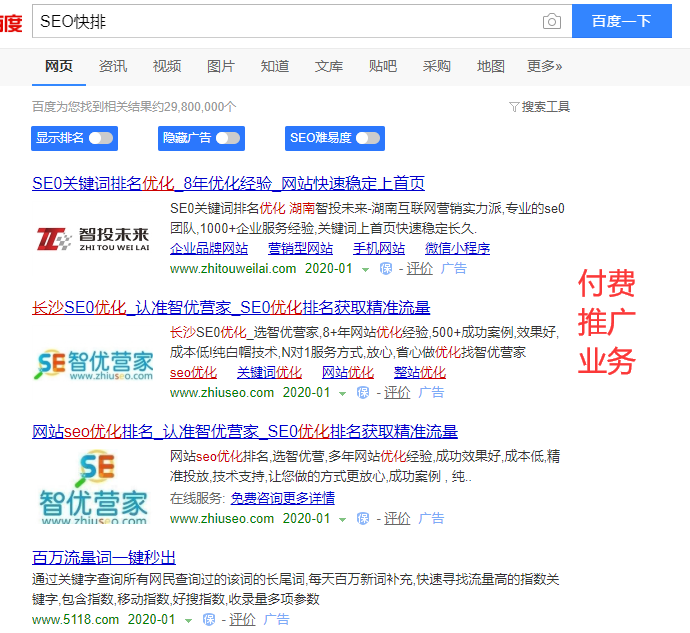
Task: Follow the 企业品牌网站 sublink
Action: [x=209, y=248]
